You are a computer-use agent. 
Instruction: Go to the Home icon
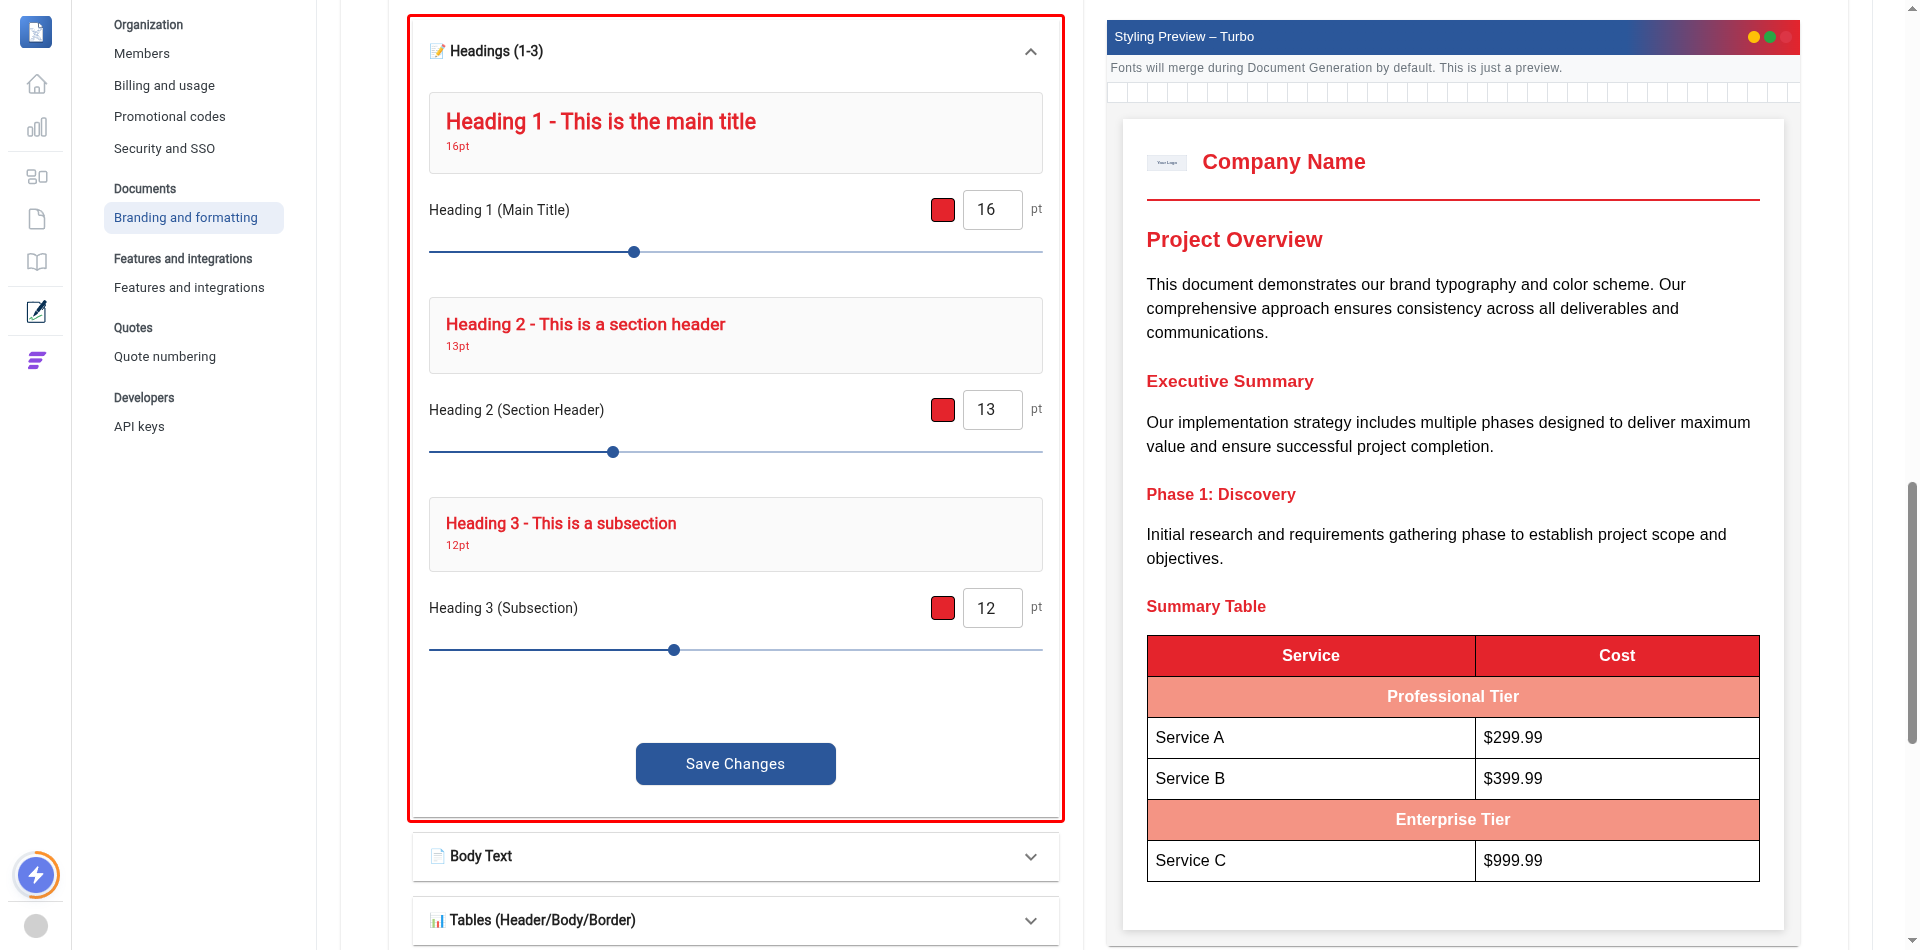37,84
